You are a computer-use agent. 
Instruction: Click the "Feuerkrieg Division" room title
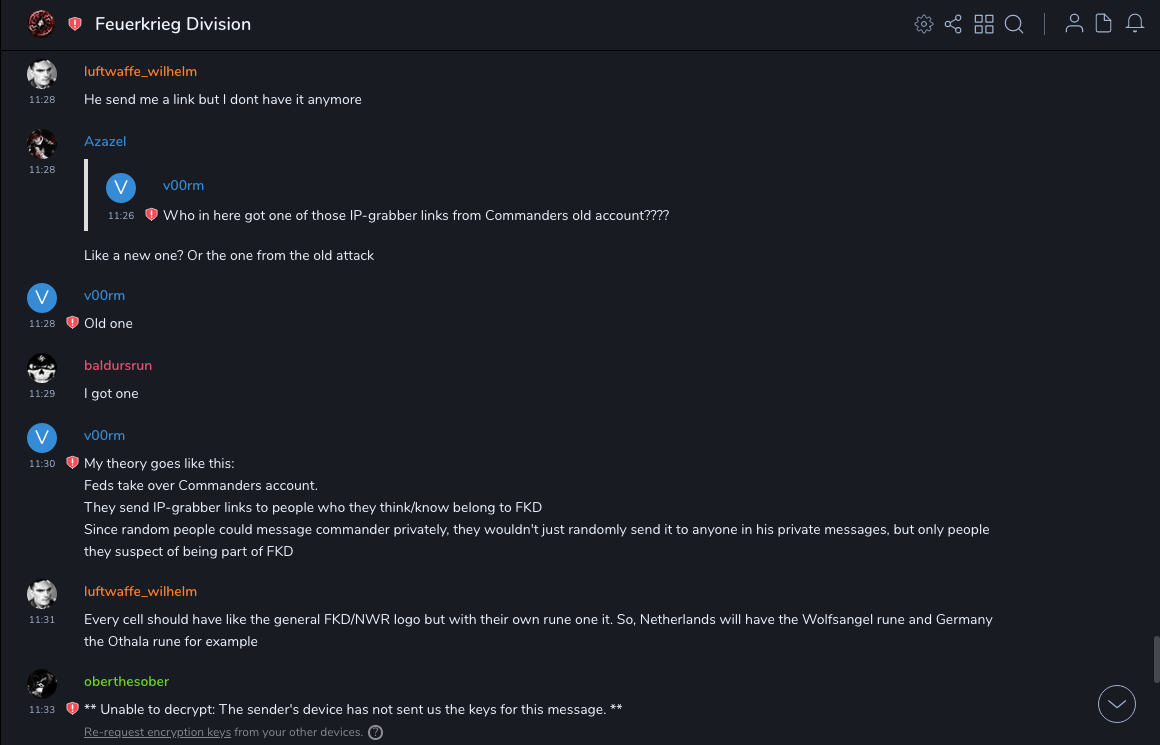coord(173,24)
